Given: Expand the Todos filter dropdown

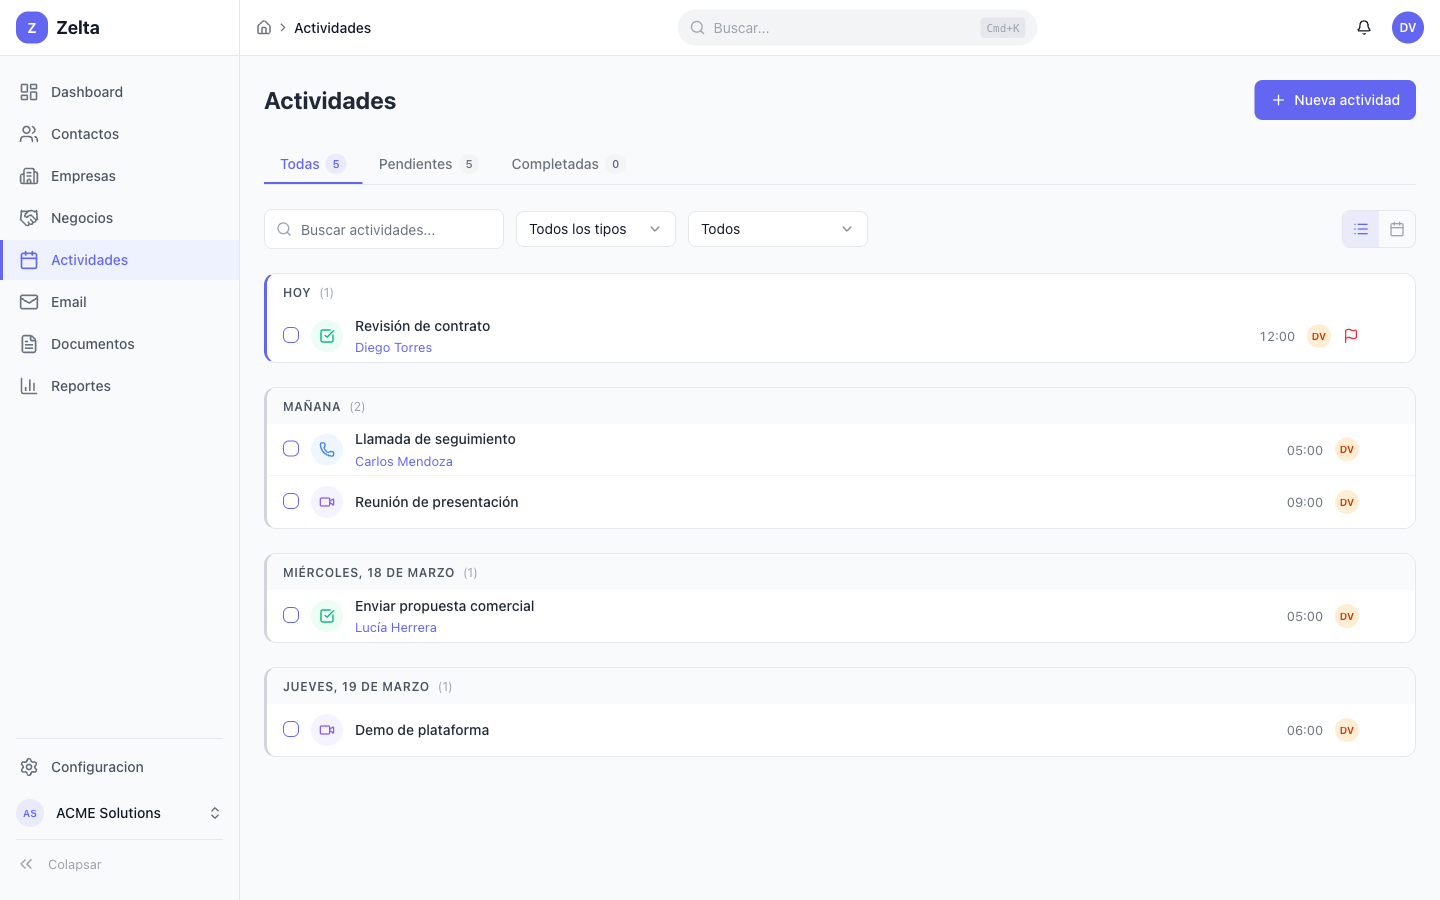Looking at the screenshot, I should click(778, 229).
